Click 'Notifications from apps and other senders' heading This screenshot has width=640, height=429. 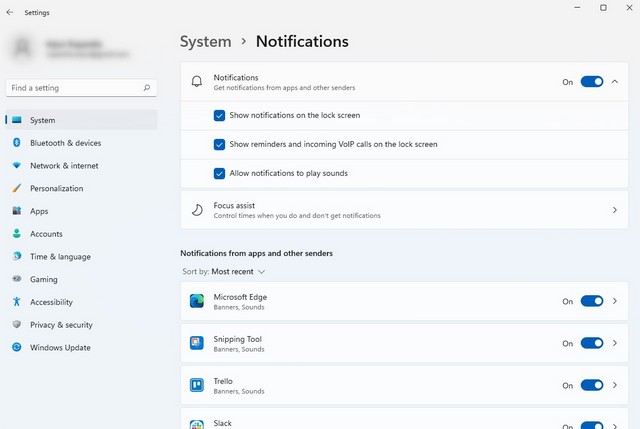pyautogui.click(x=256, y=253)
